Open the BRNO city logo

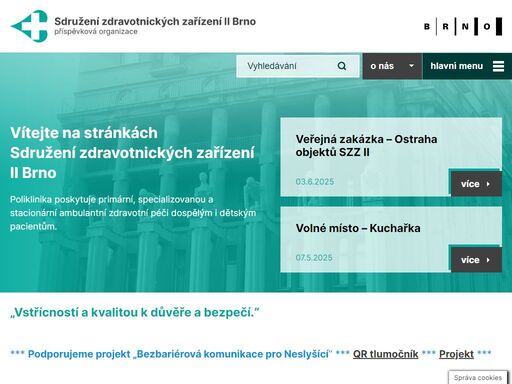tap(463, 26)
